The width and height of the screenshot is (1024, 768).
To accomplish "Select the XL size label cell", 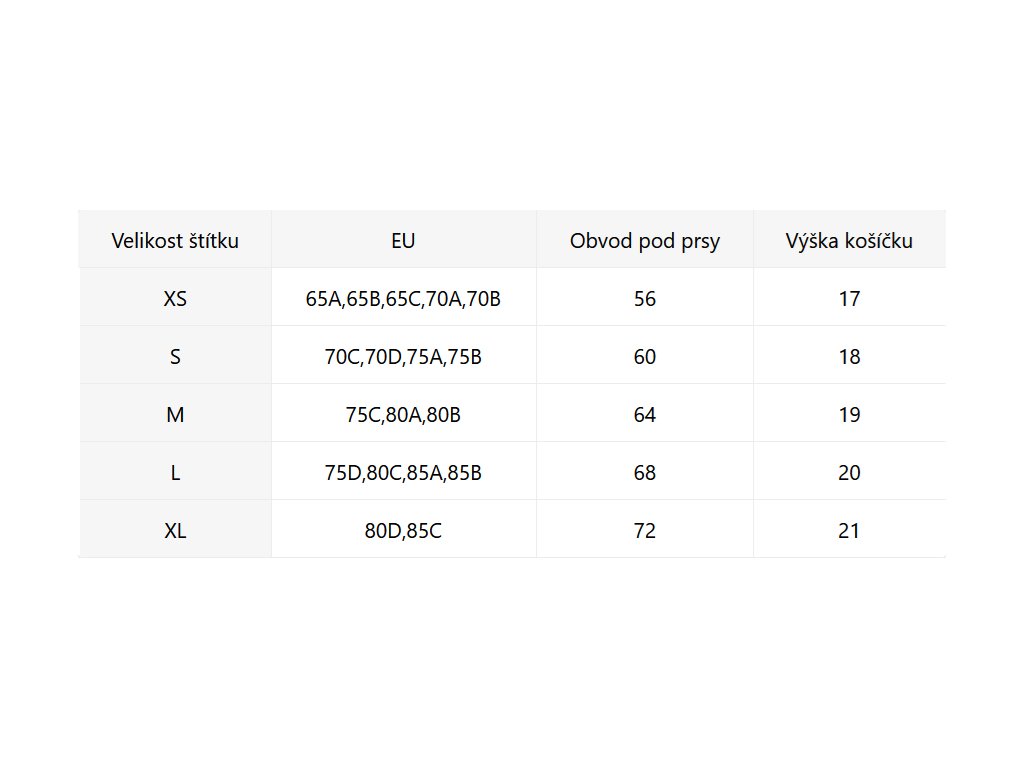I will (x=175, y=530).
